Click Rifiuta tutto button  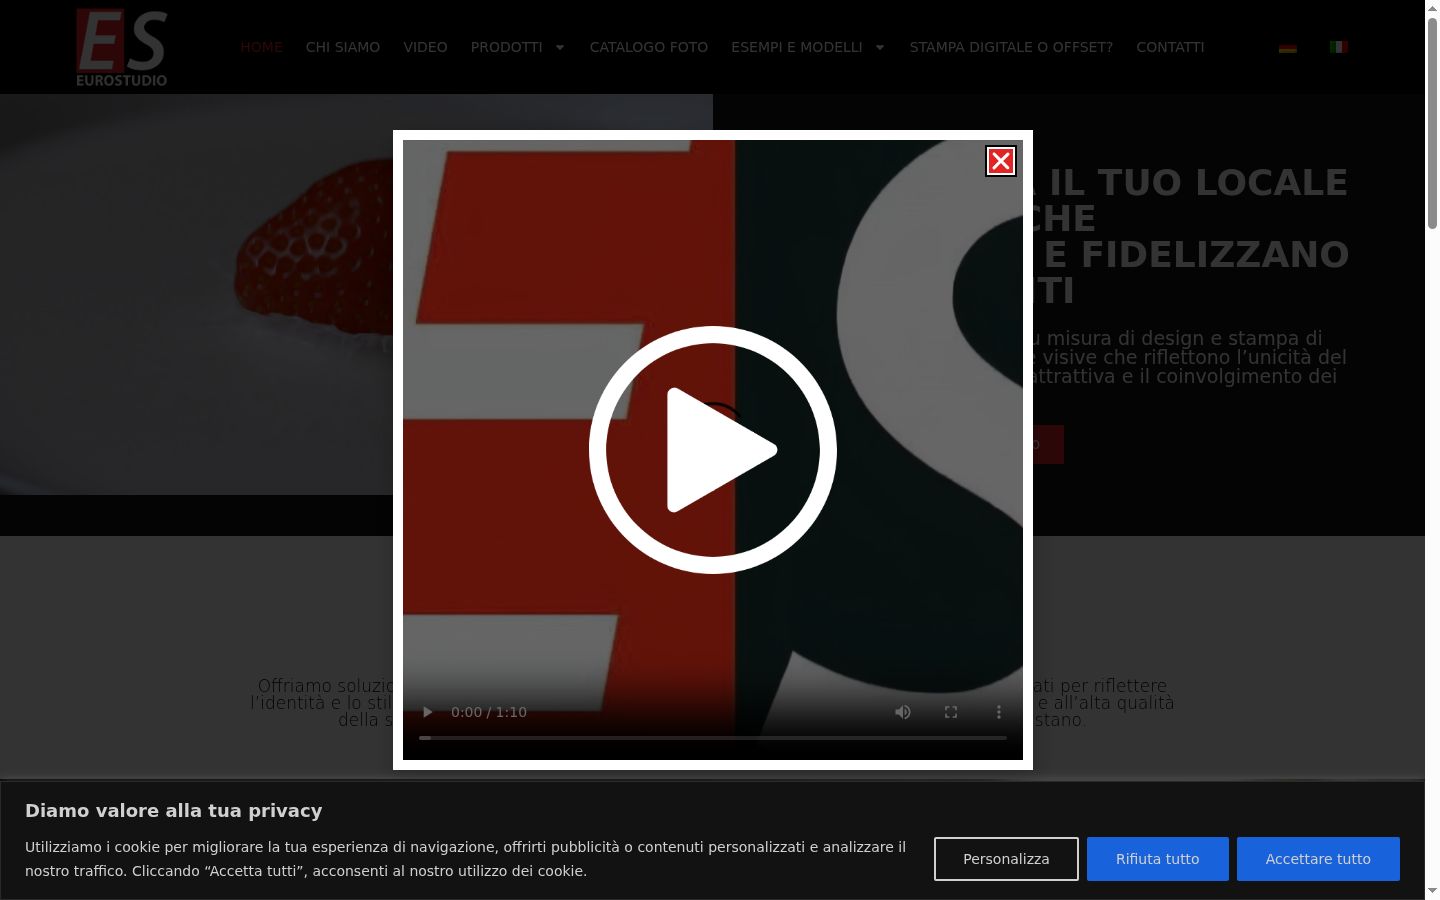tap(1158, 859)
